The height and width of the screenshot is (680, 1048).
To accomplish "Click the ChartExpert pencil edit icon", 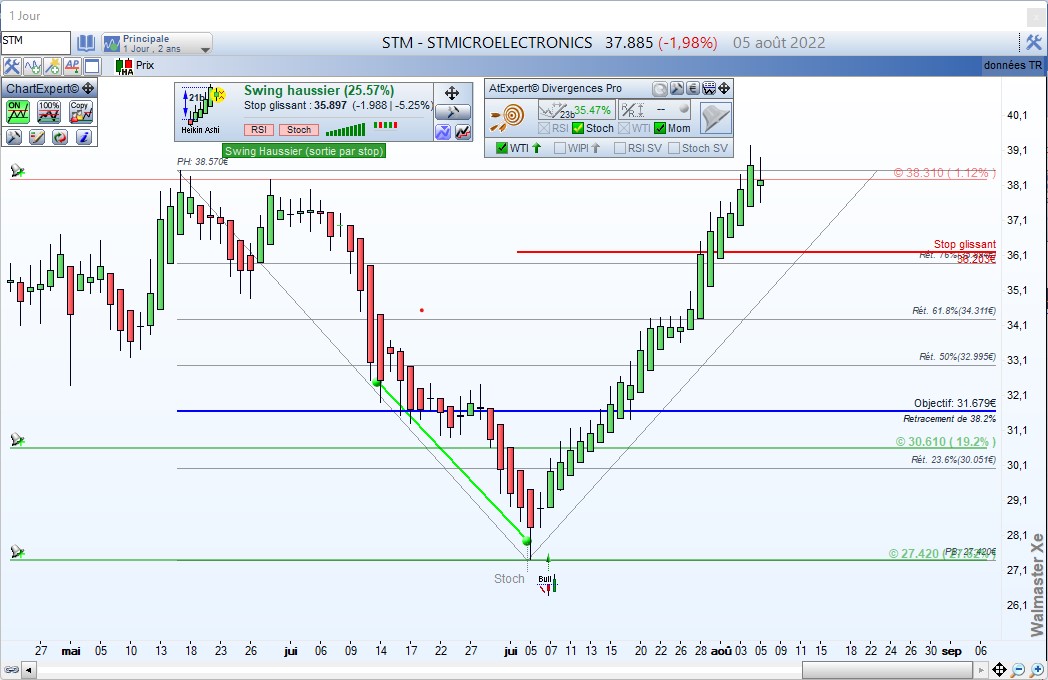I will coord(37,137).
